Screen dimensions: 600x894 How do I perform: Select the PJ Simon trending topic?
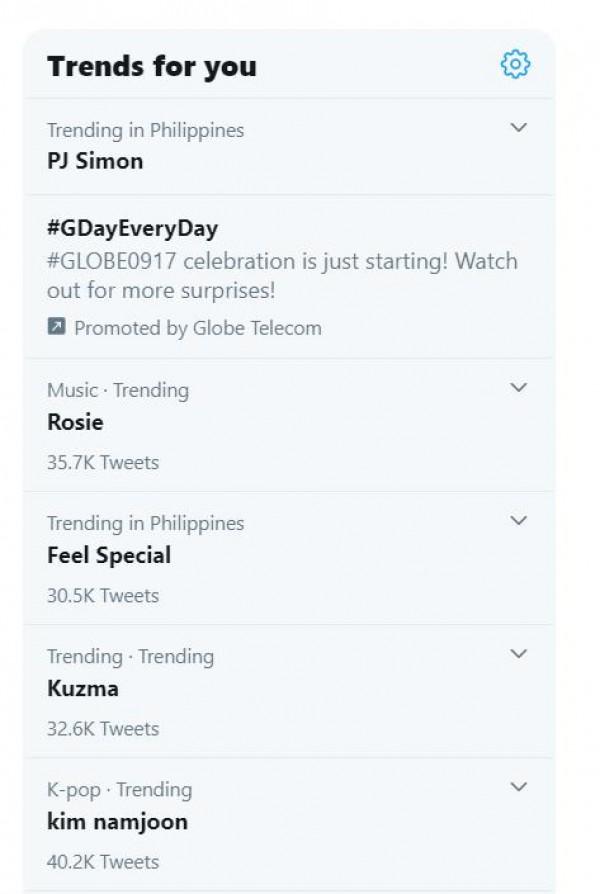click(x=96, y=161)
